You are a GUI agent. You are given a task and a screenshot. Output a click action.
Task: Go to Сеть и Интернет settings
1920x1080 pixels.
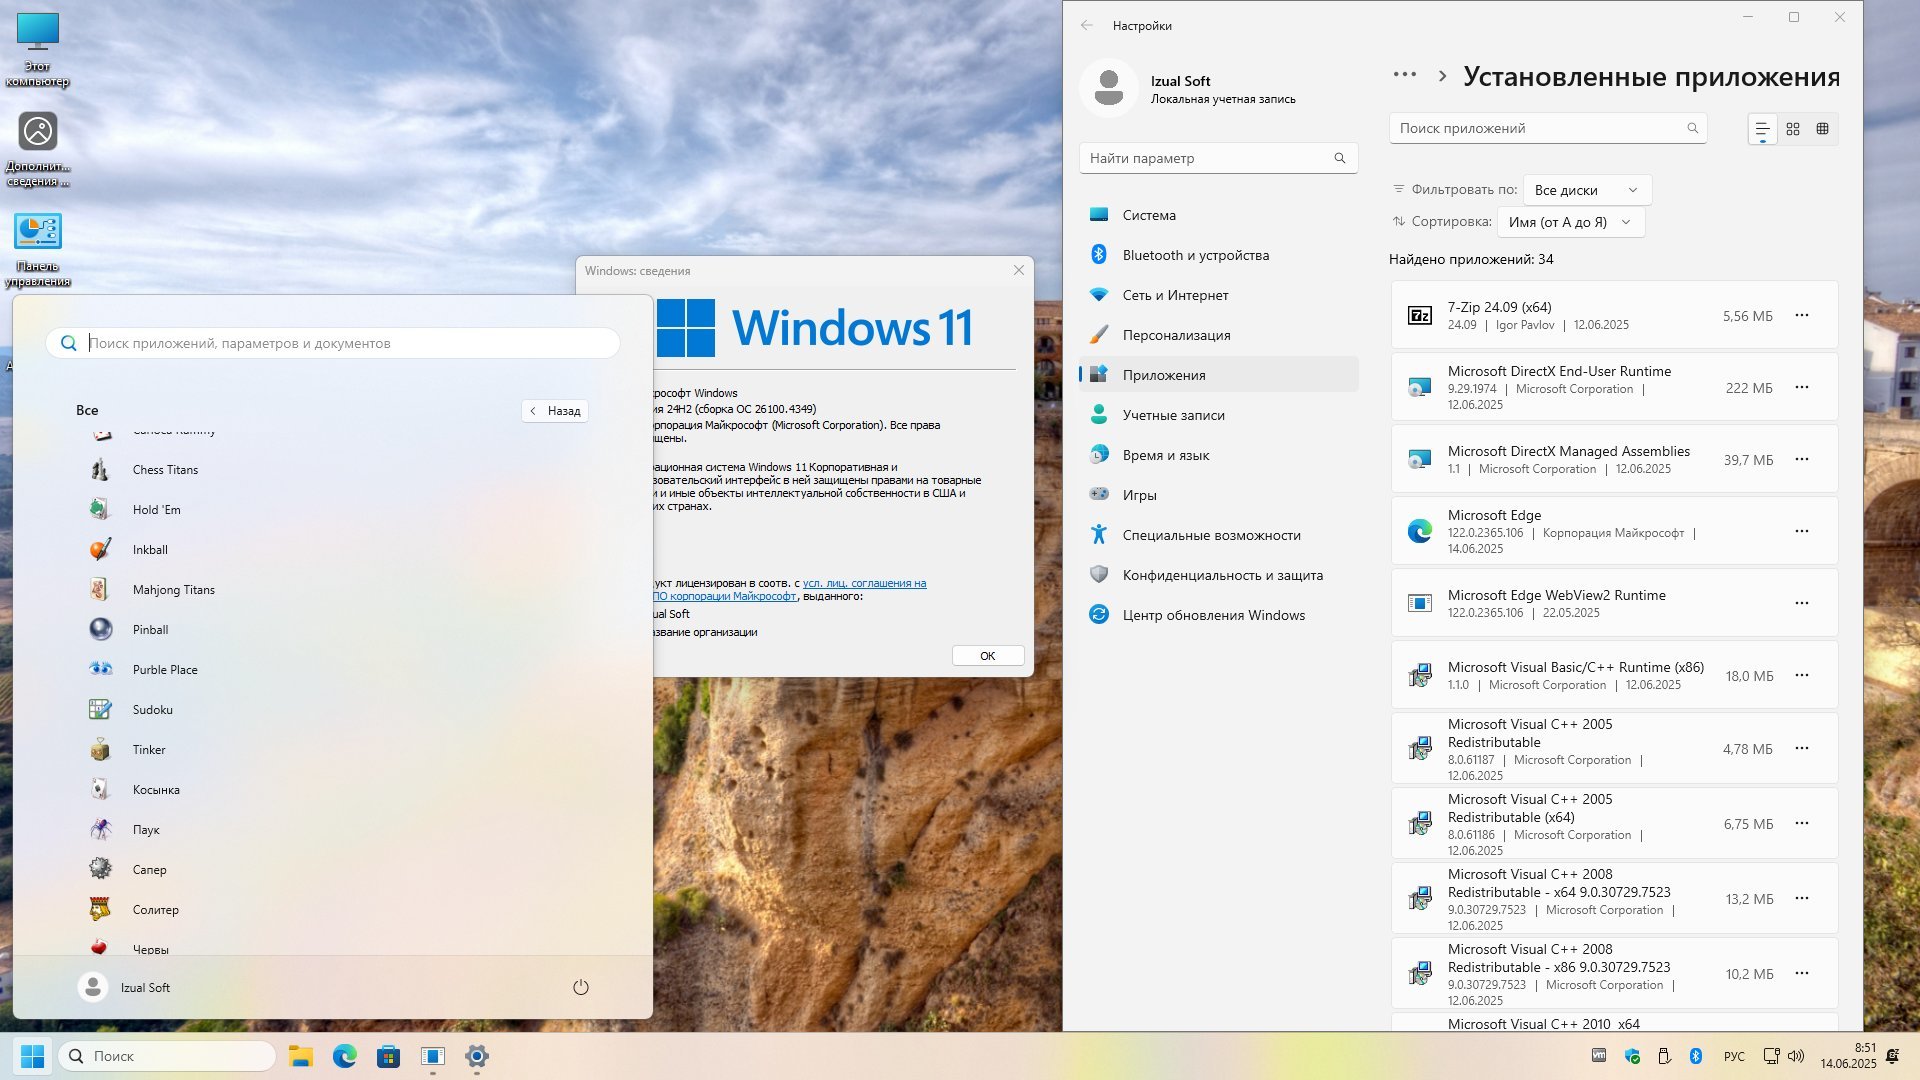click(1218, 295)
